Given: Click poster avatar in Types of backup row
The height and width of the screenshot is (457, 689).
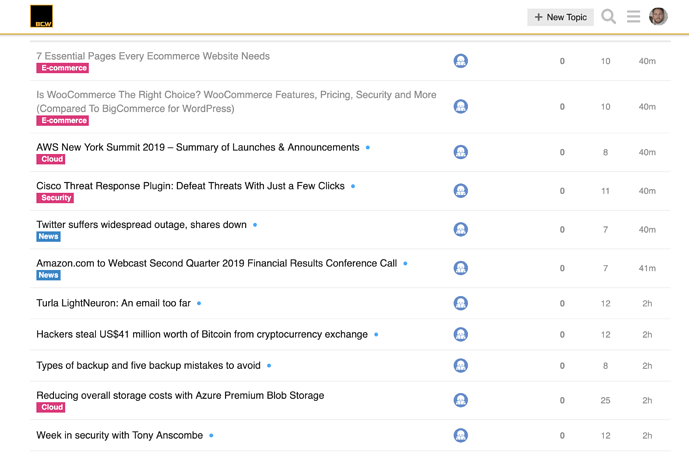Looking at the screenshot, I should [x=461, y=366].
